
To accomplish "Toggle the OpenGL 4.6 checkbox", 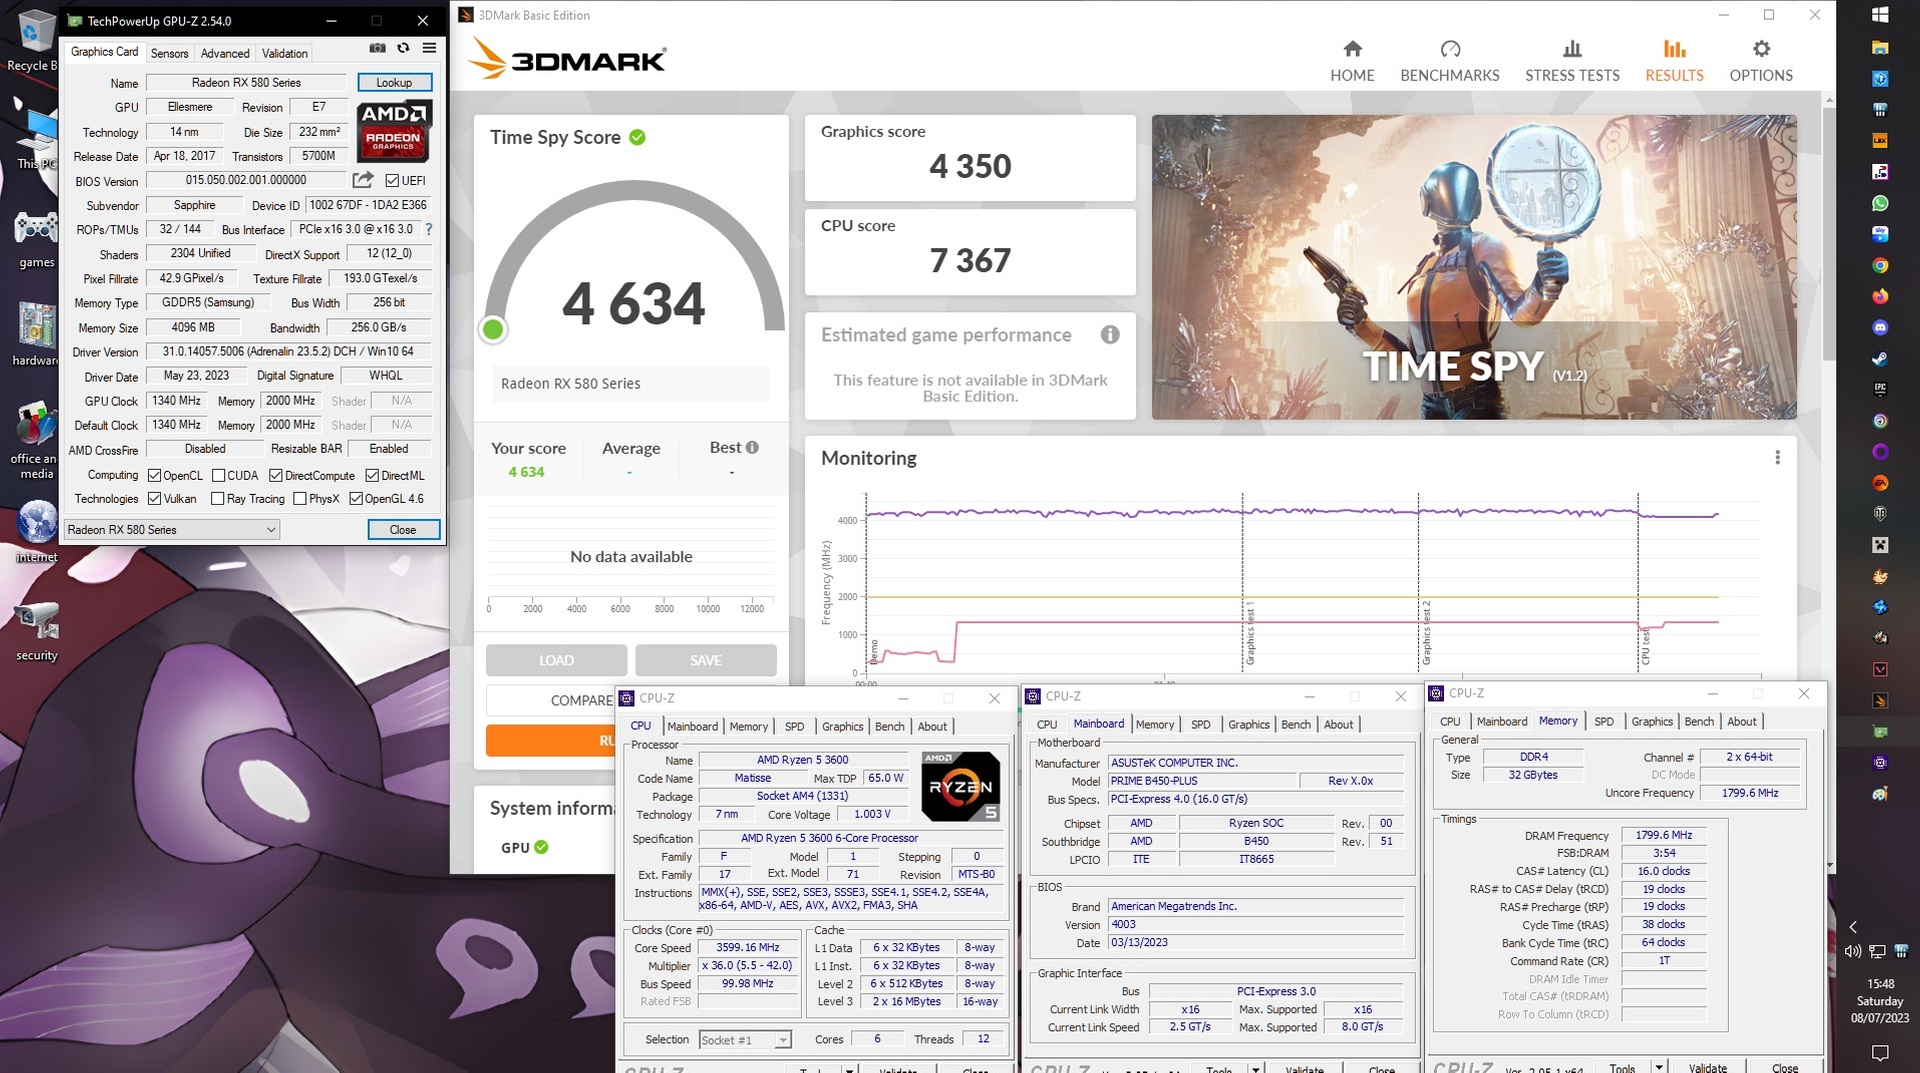I will (x=356, y=499).
